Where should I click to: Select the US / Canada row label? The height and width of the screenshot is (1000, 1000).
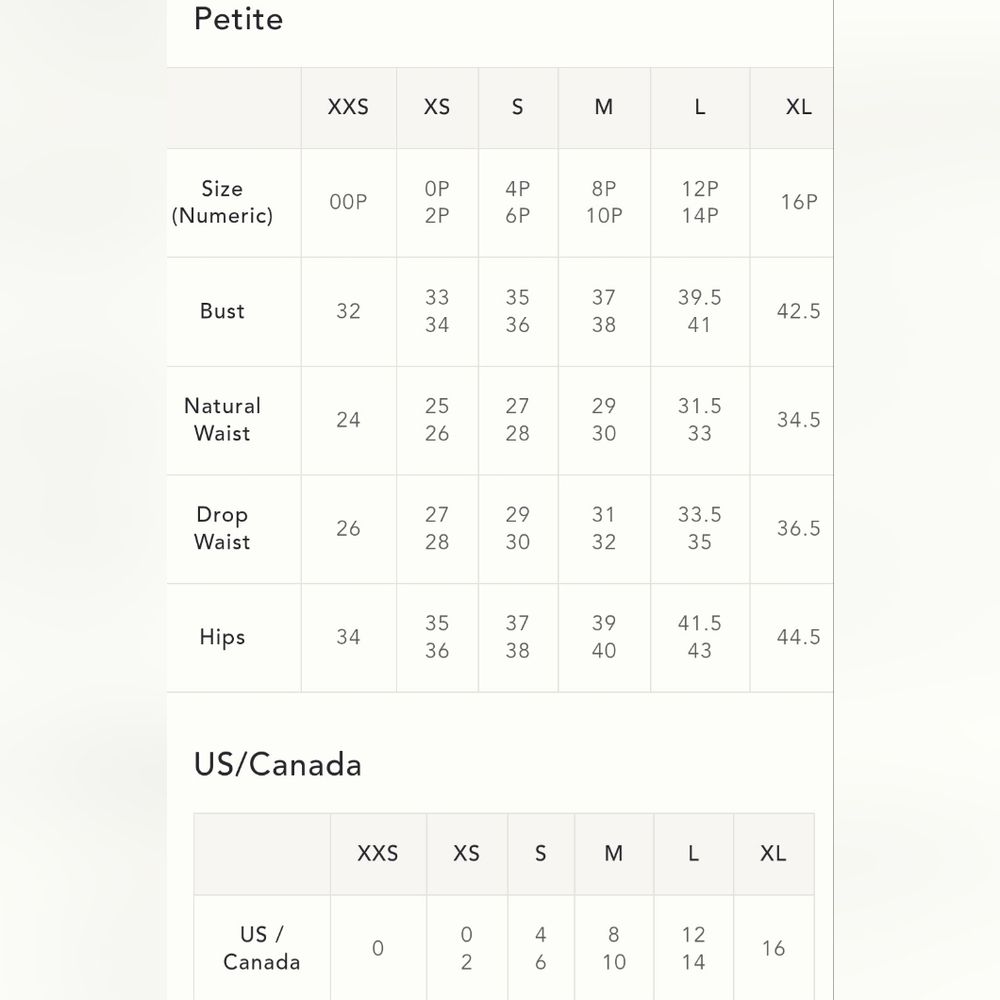261,948
